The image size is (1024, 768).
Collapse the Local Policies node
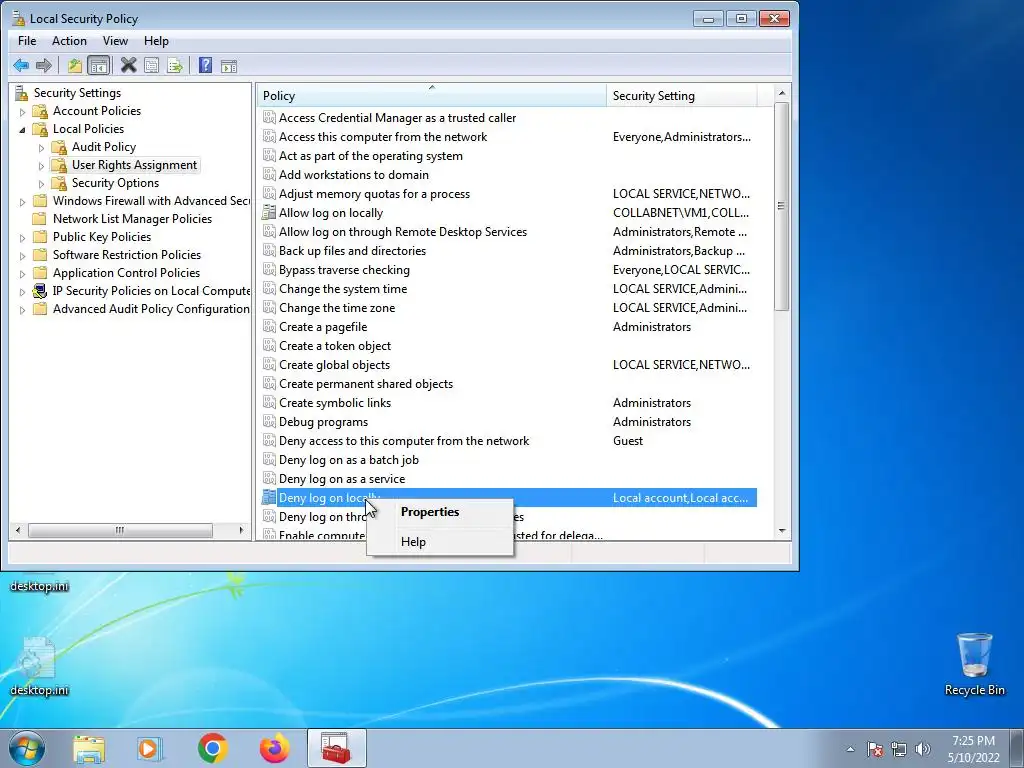point(22,129)
